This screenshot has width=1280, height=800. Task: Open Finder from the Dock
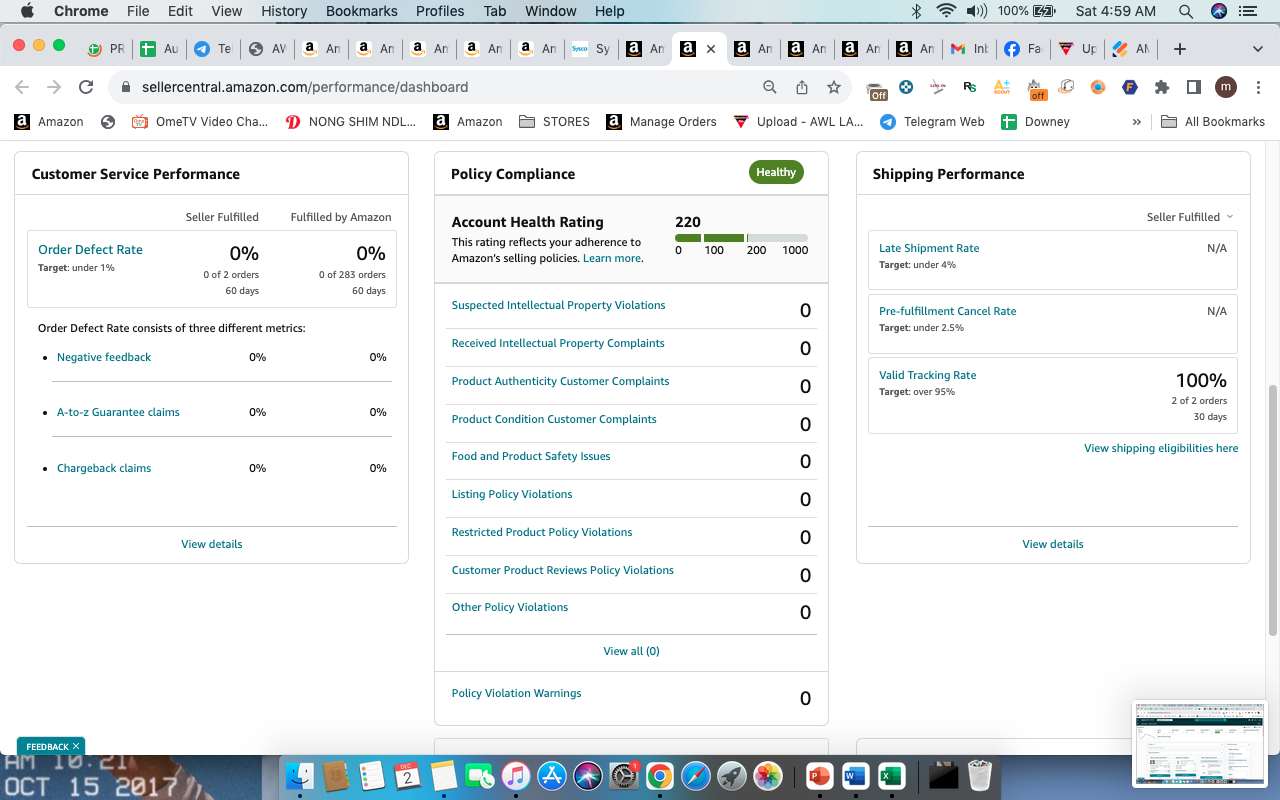[x=301, y=775]
